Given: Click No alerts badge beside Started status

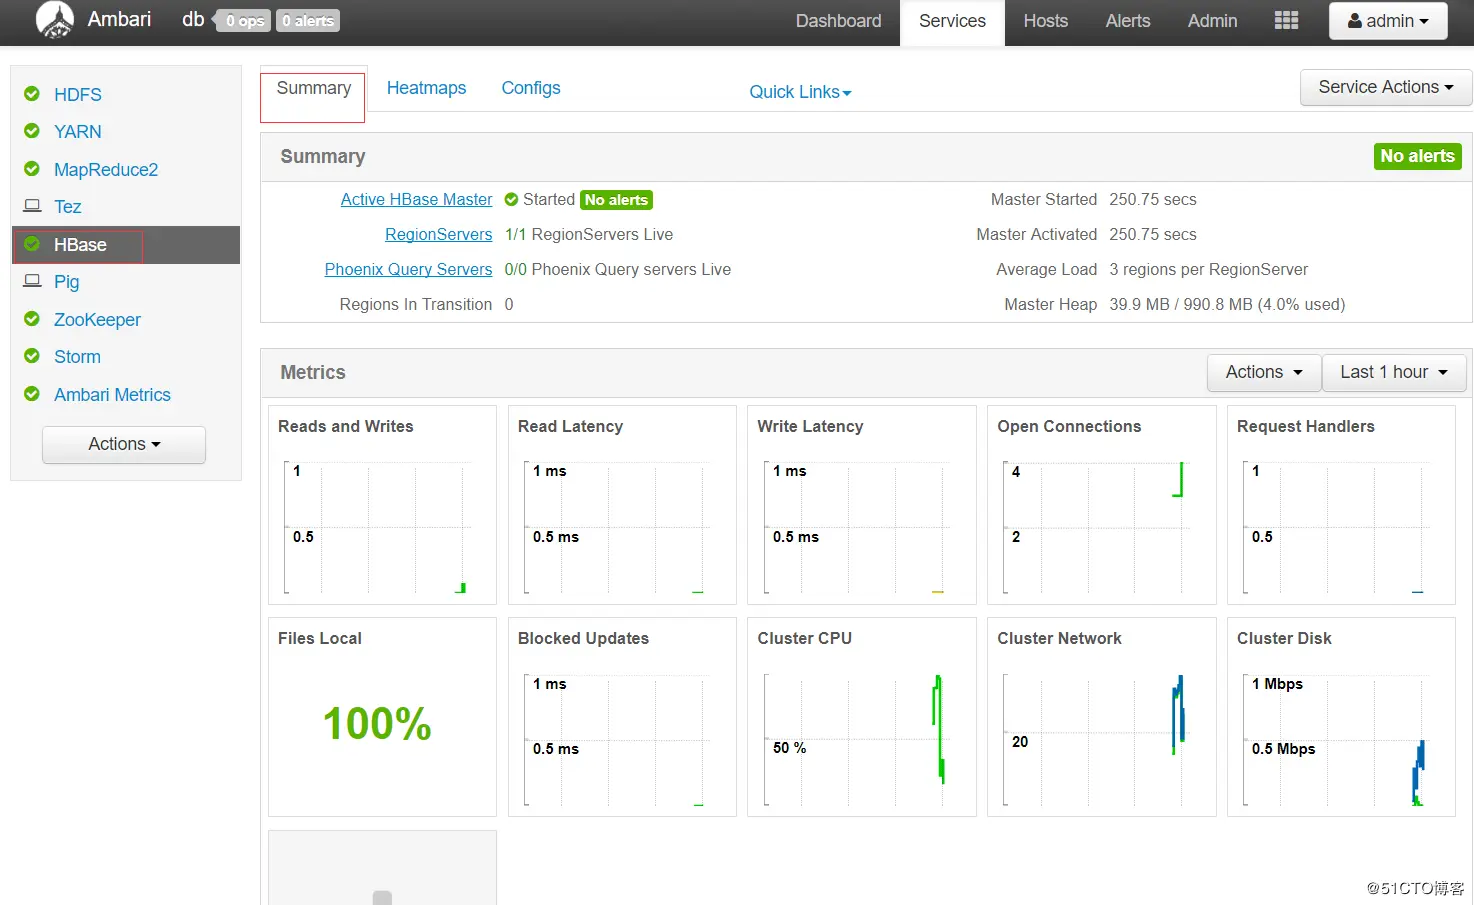Looking at the screenshot, I should coord(616,200).
